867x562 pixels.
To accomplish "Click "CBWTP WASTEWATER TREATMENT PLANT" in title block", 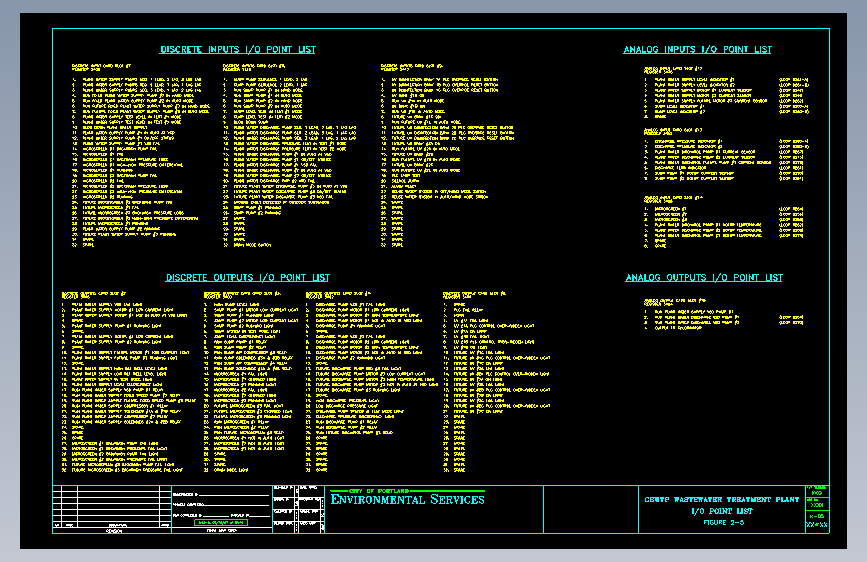I will pyautogui.click(x=722, y=499).
